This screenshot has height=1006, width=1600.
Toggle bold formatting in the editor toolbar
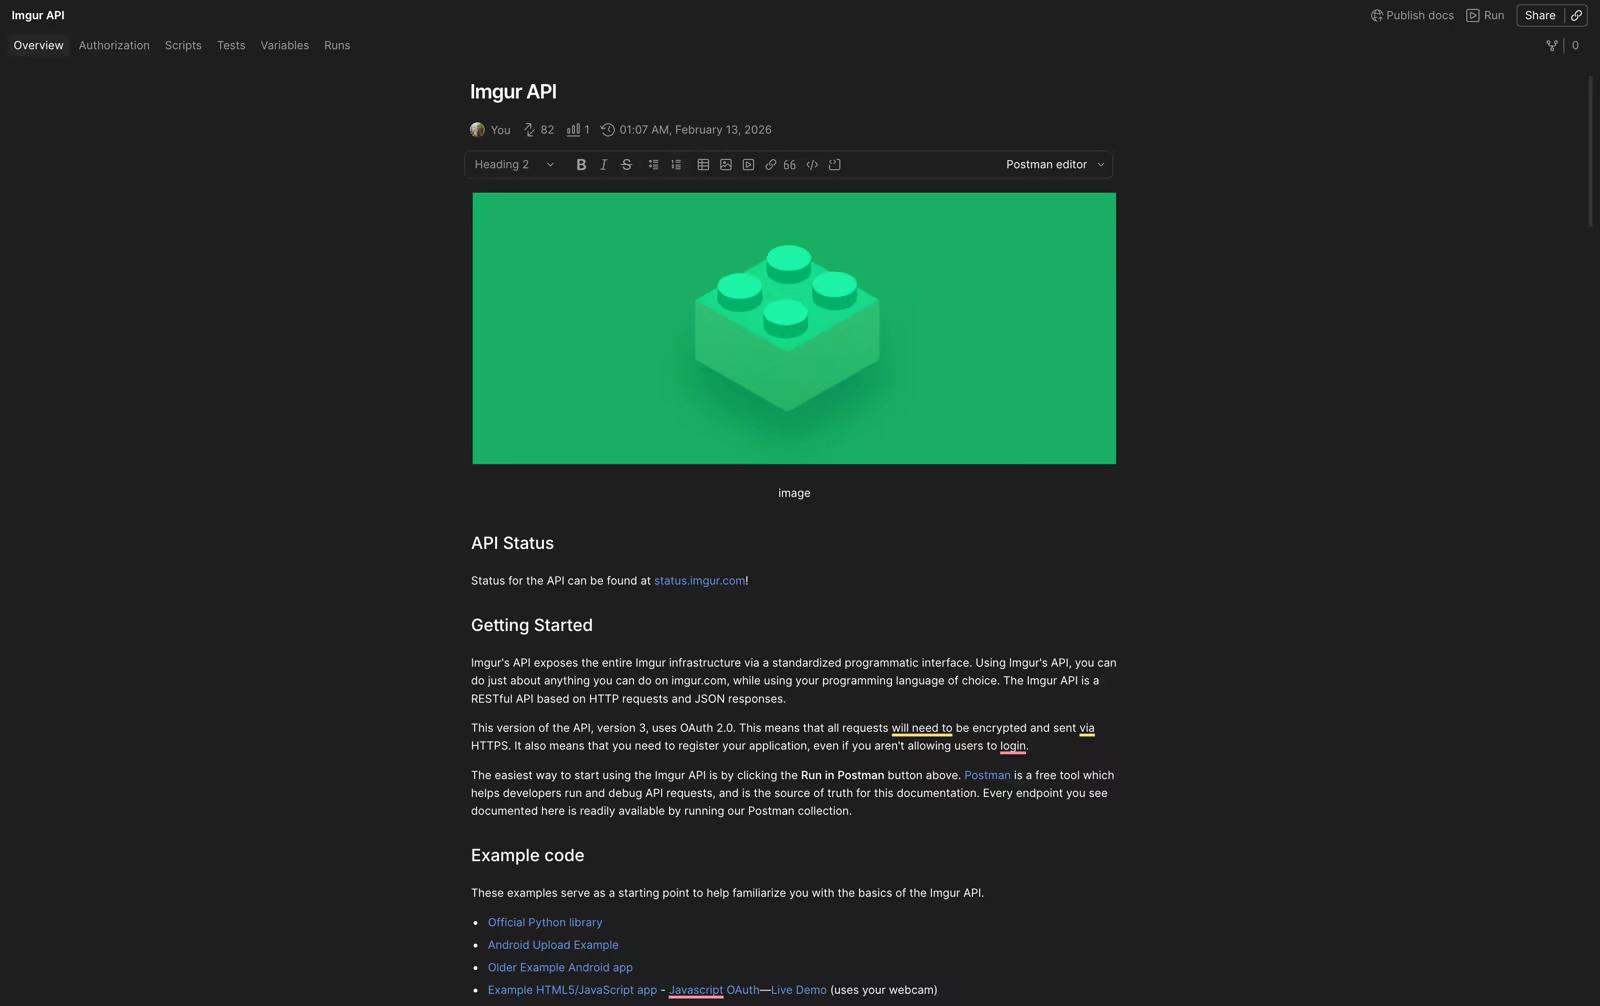pyautogui.click(x=581, y=165)
